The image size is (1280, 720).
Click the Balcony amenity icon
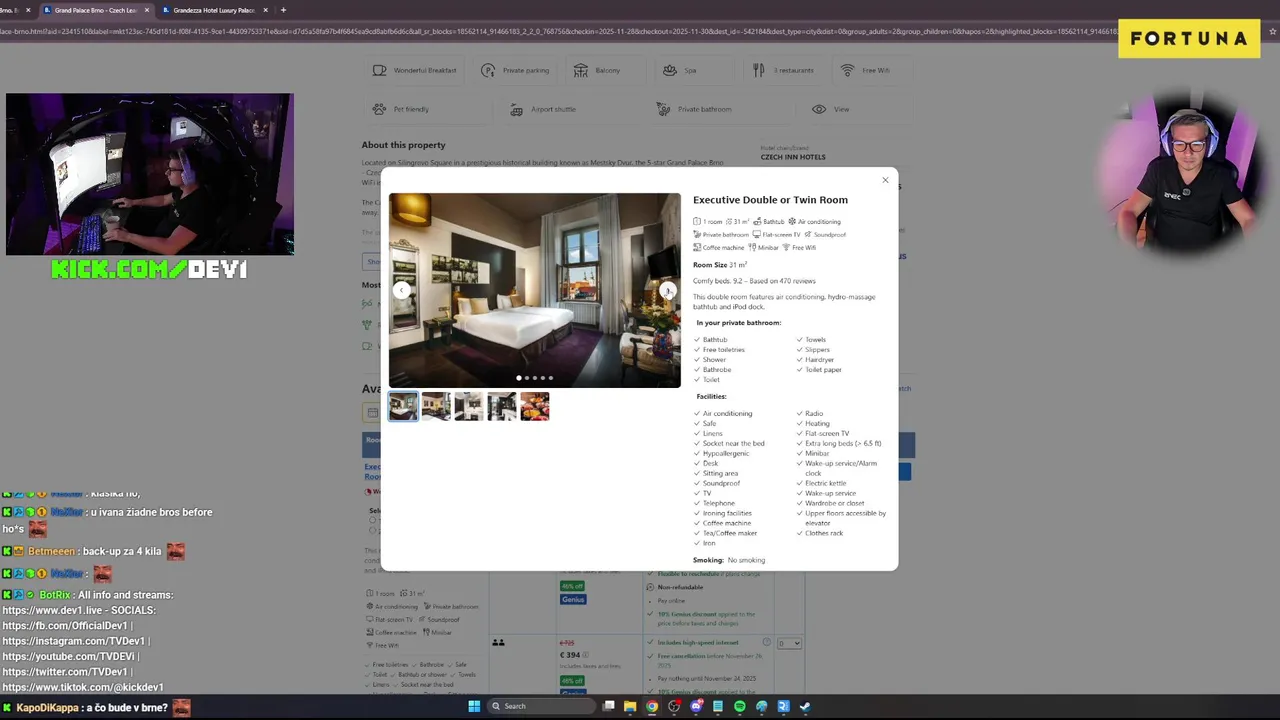point(581,70)
